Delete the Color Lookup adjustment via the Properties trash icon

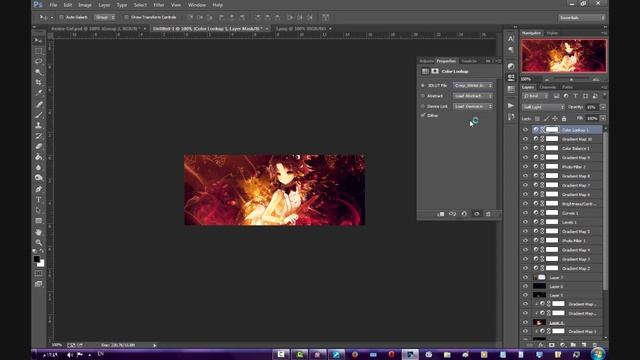click(488, 214)
